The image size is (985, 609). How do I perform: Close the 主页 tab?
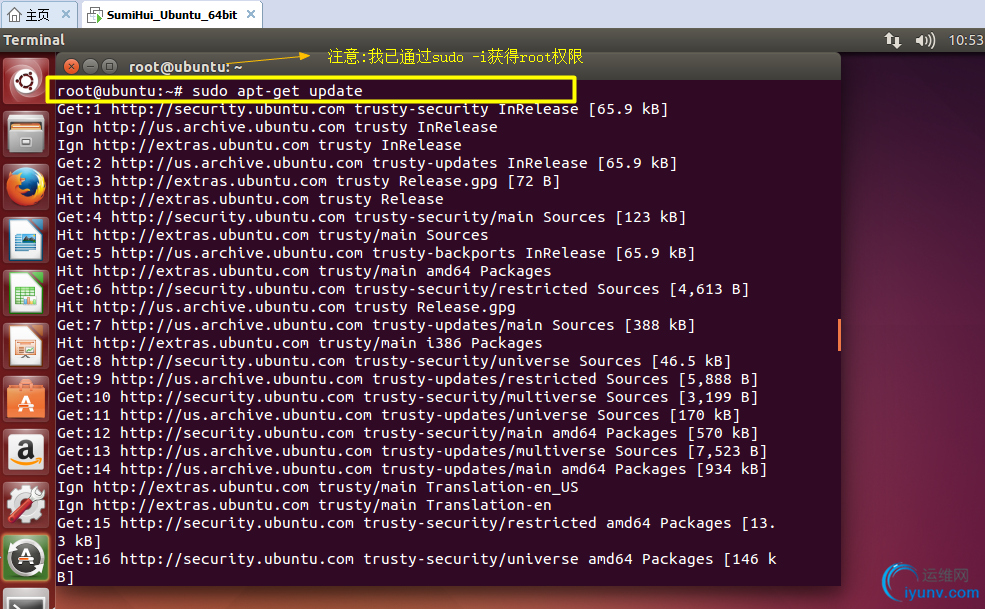pos(66,14)
